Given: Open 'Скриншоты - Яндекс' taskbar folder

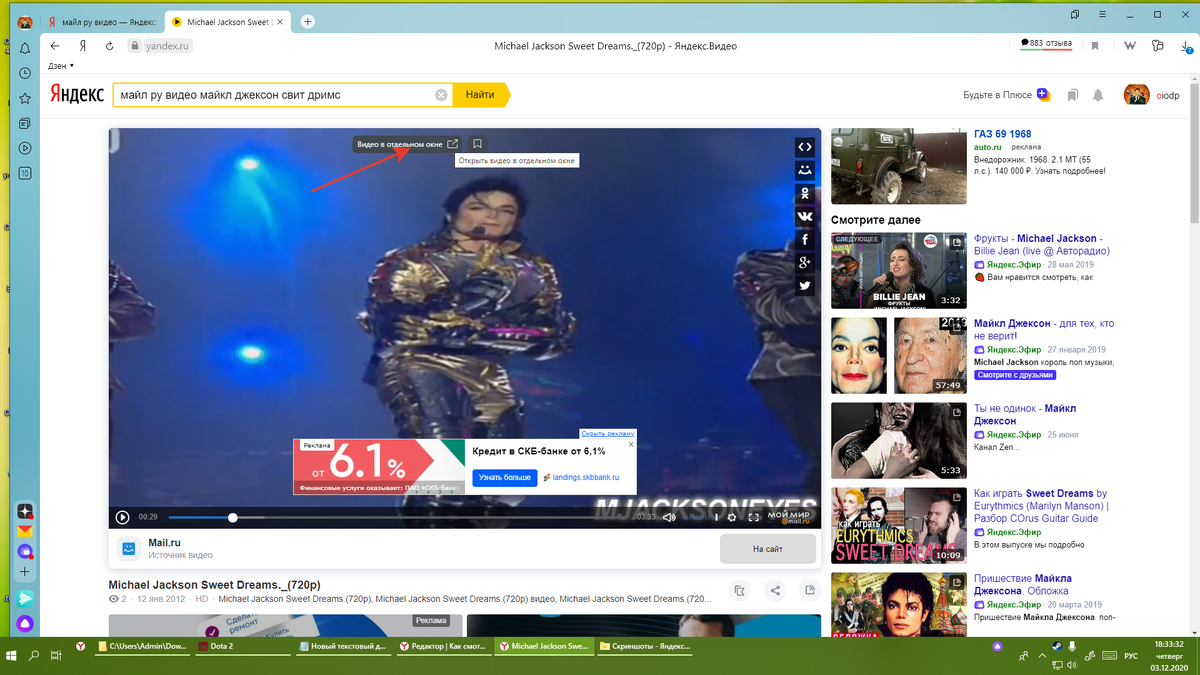Looking at the screenshot, I should 644,646.
